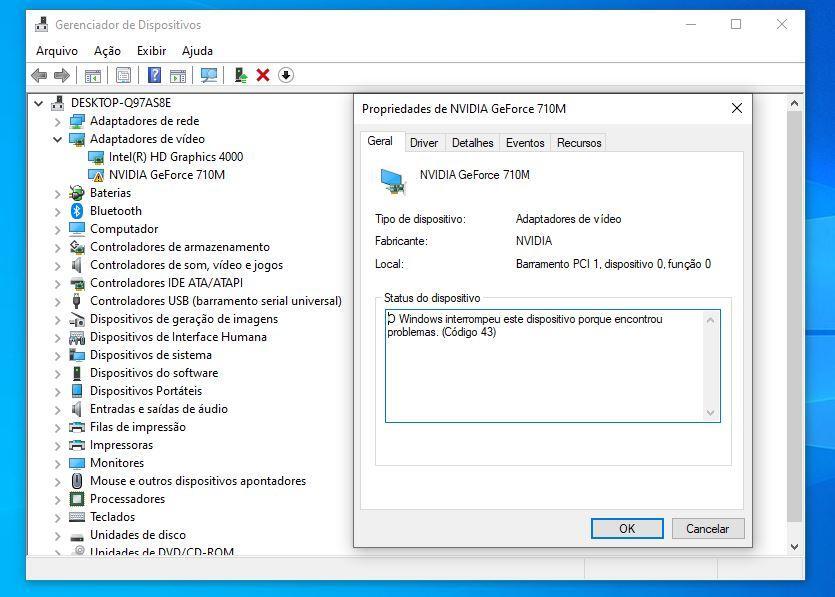Viewport: 835px width, 597px height.
Task: Expand Filas de impressão node
Action: point(58,428)
